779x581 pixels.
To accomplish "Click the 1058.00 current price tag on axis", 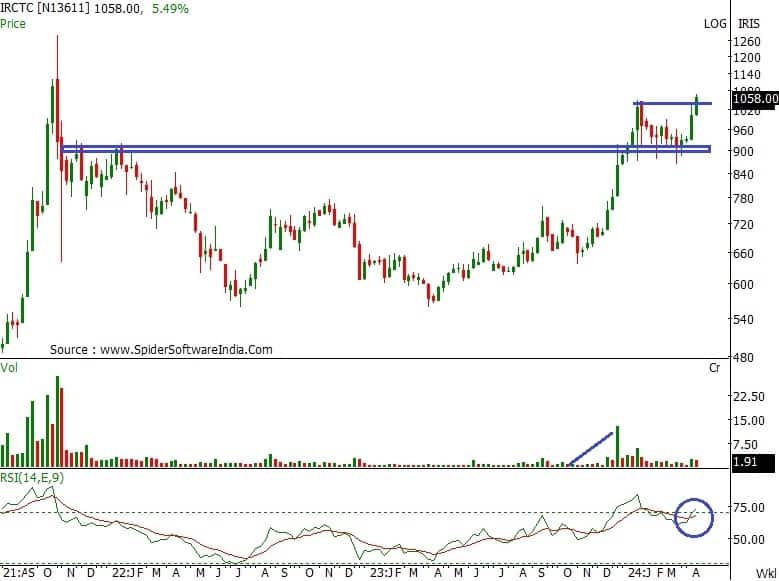I will (754, 99).
